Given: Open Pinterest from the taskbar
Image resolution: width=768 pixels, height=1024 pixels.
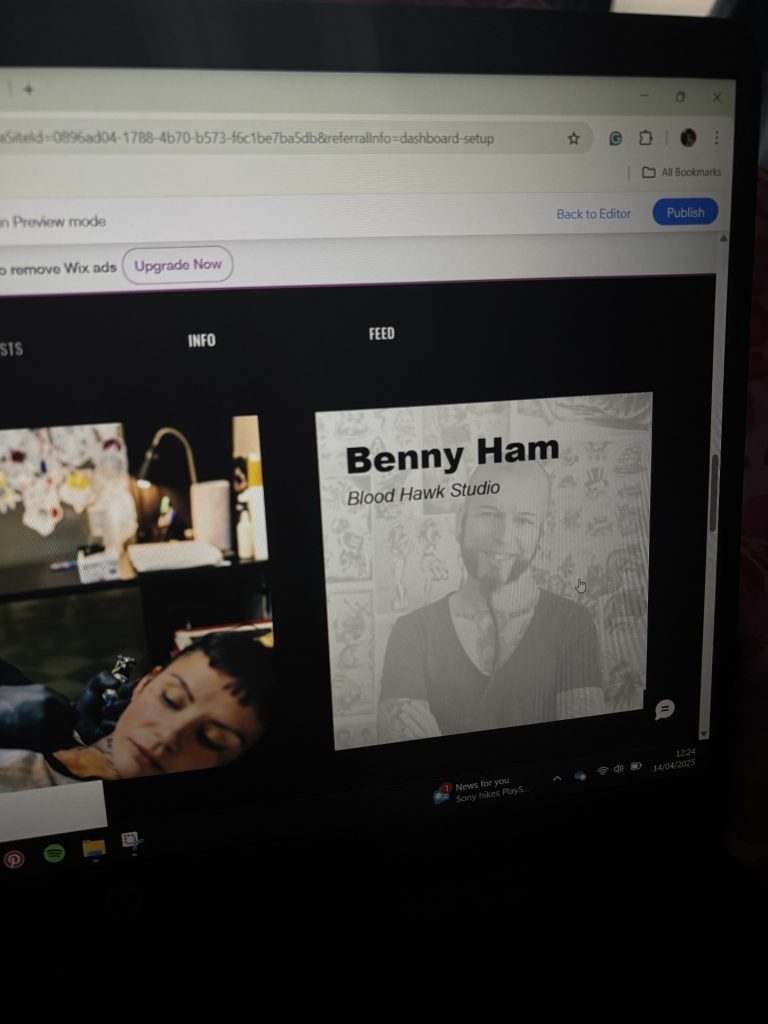Looking at the screenshot, I should (x=14, y=858).
